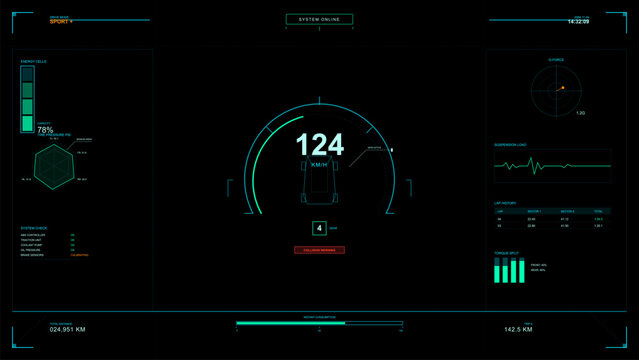Click the 142.5 KM trip readout
639x360 pixels.
(x=518, y=329)
